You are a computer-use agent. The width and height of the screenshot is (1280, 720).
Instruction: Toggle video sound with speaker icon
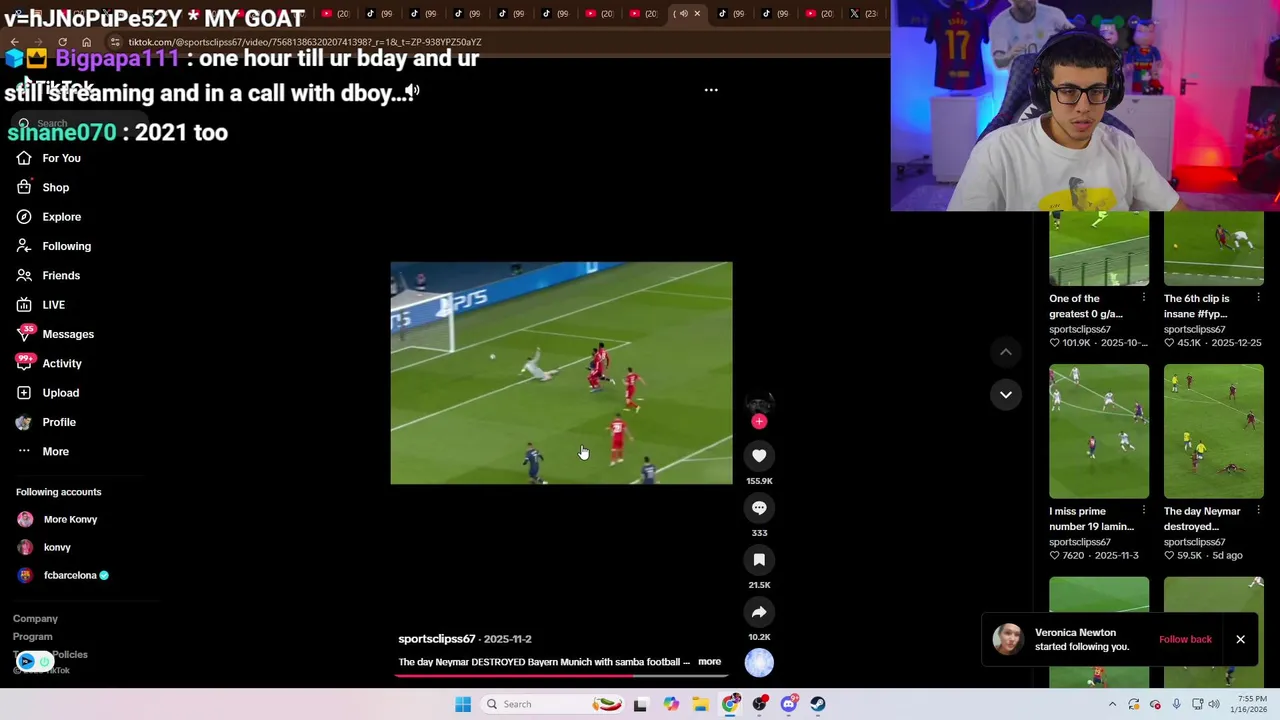pyautogui.click(x=412, y=91)
